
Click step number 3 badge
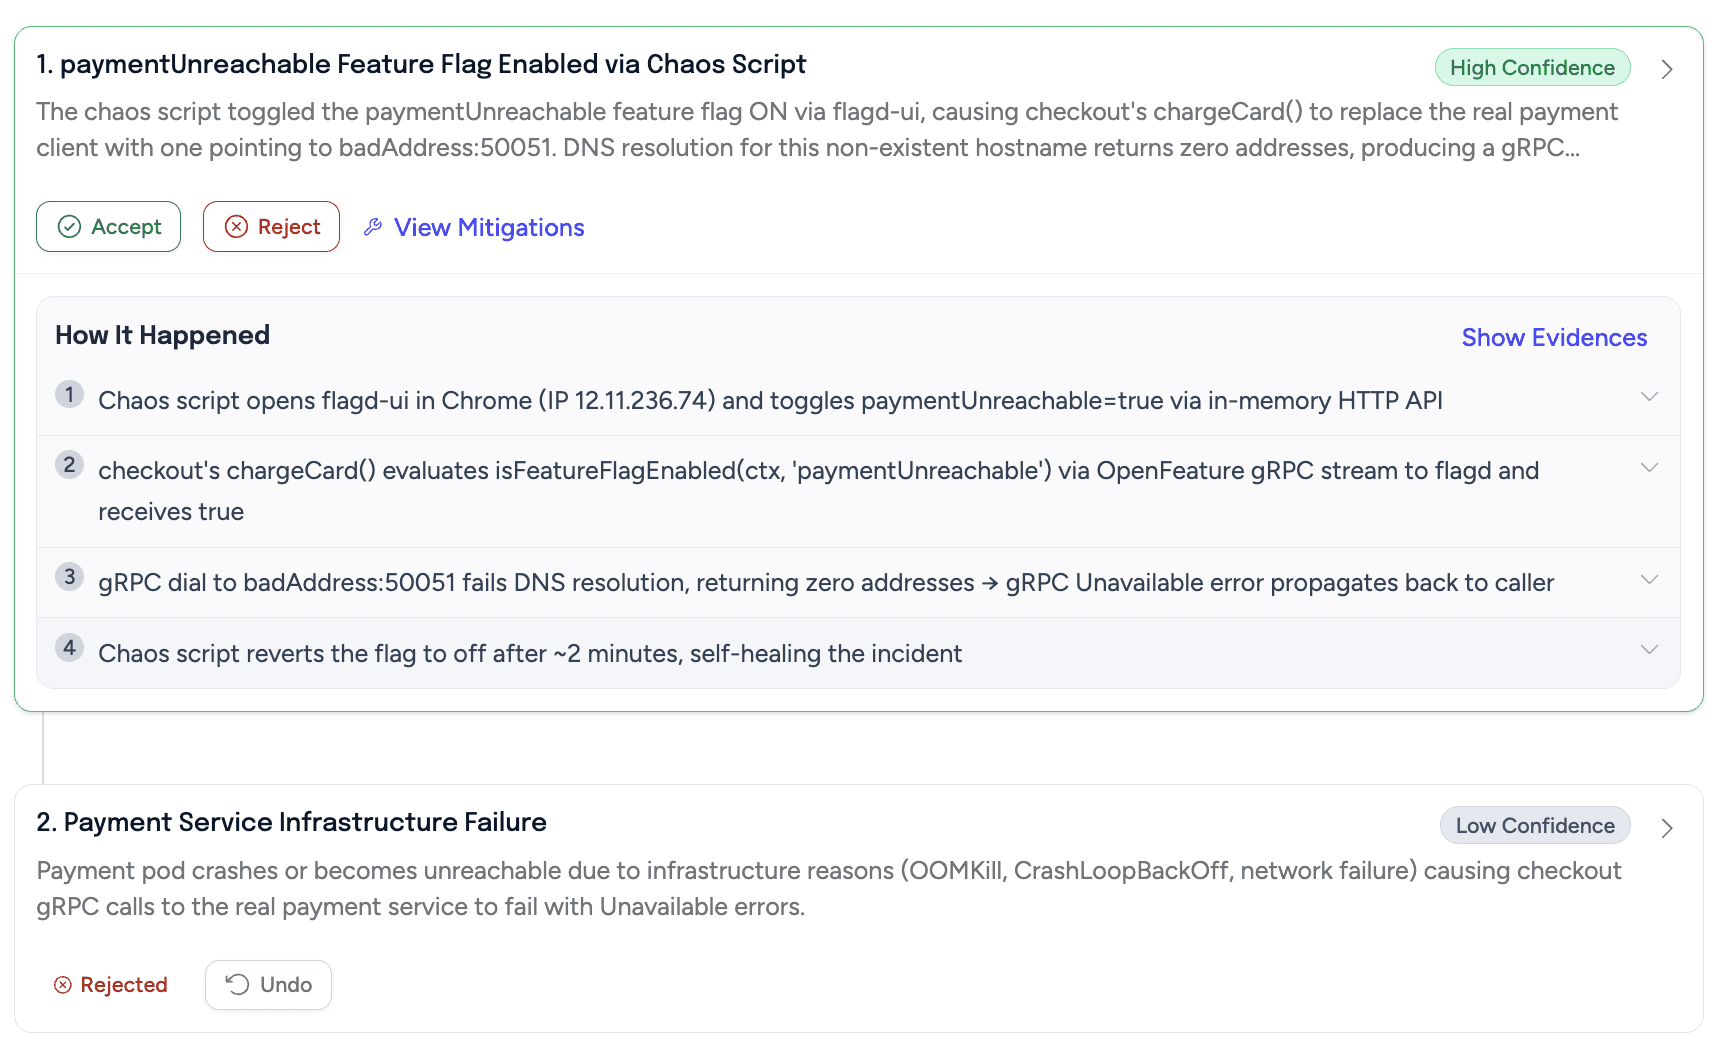(69, 576)
